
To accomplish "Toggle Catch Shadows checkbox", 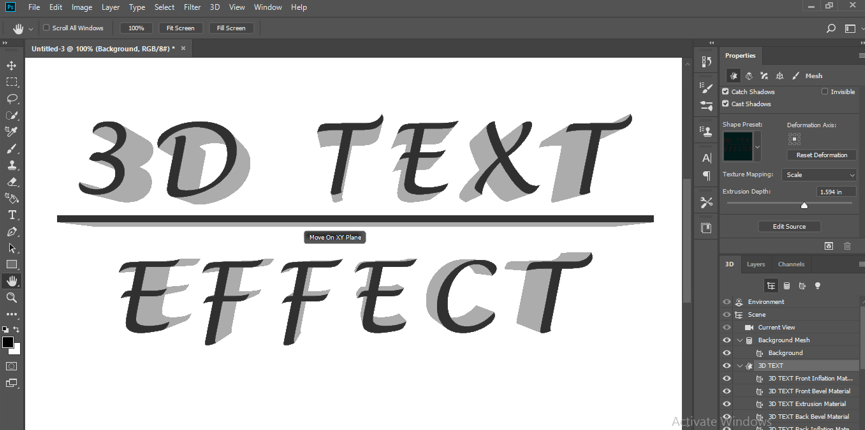I will pyautogui.click(x=726, y=92).
